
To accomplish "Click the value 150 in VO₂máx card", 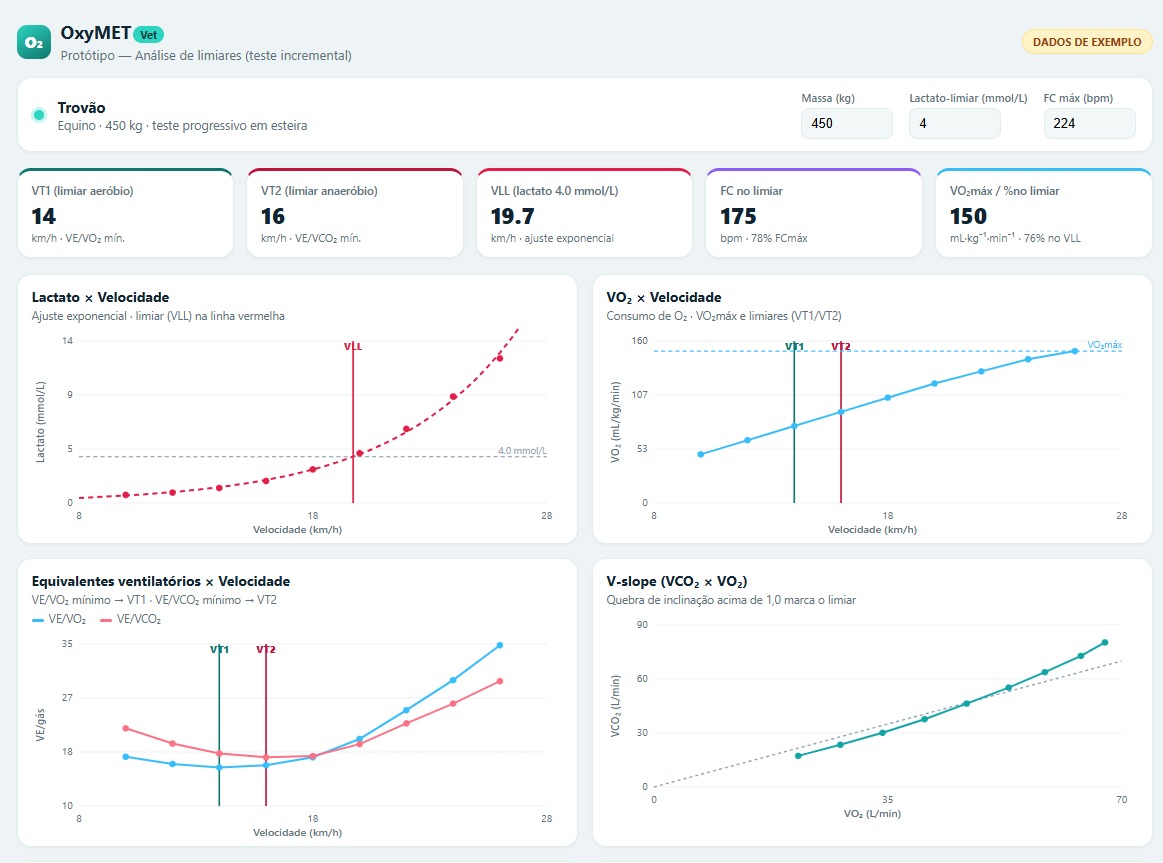I will (968, 216).
